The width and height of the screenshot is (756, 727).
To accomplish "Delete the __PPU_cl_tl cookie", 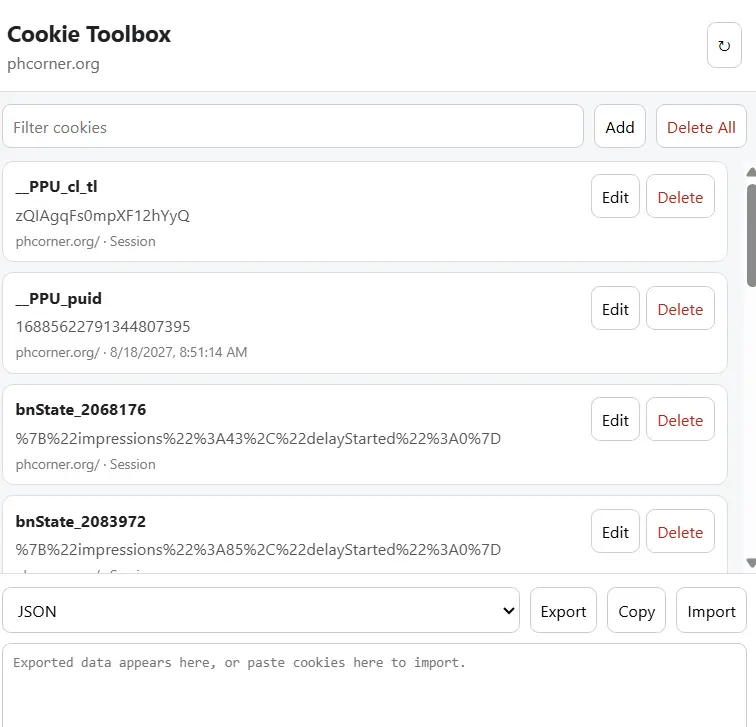I will point(680,196).
